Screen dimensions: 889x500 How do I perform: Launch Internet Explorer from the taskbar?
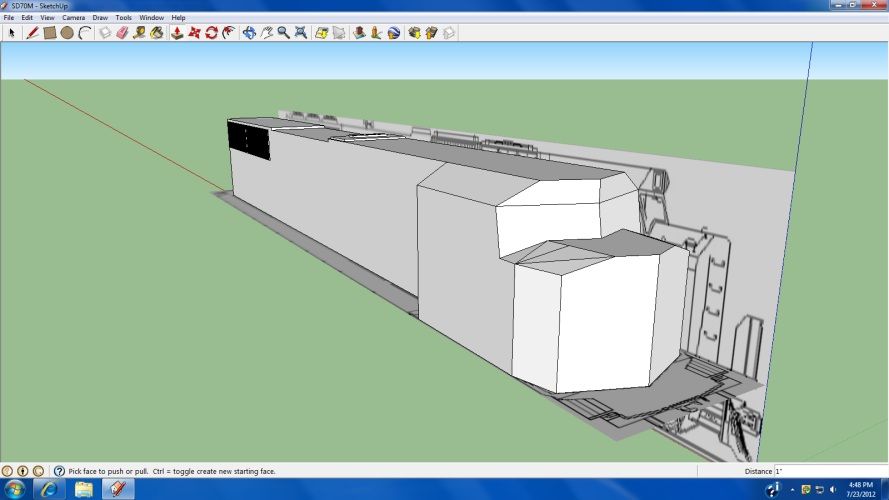pos(49,489)
